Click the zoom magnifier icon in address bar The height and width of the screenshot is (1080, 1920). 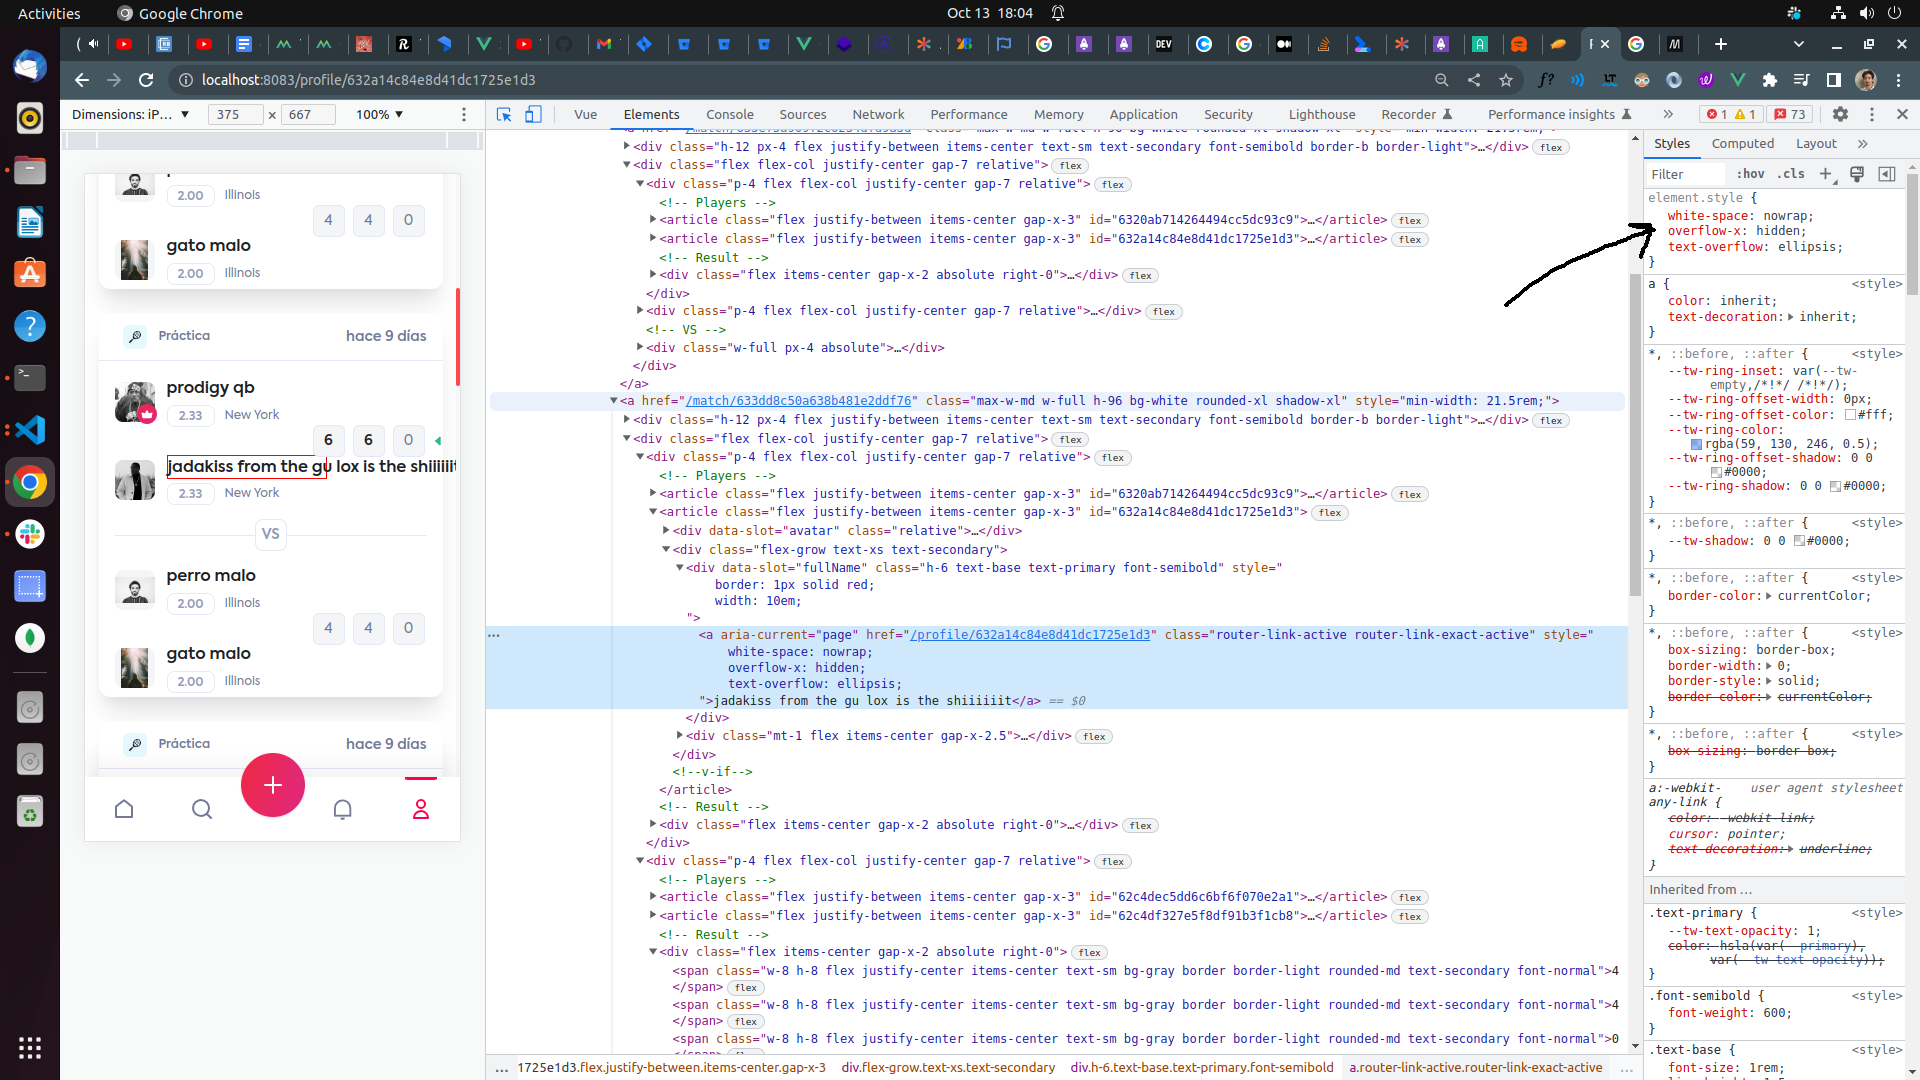coord(1442,80)
